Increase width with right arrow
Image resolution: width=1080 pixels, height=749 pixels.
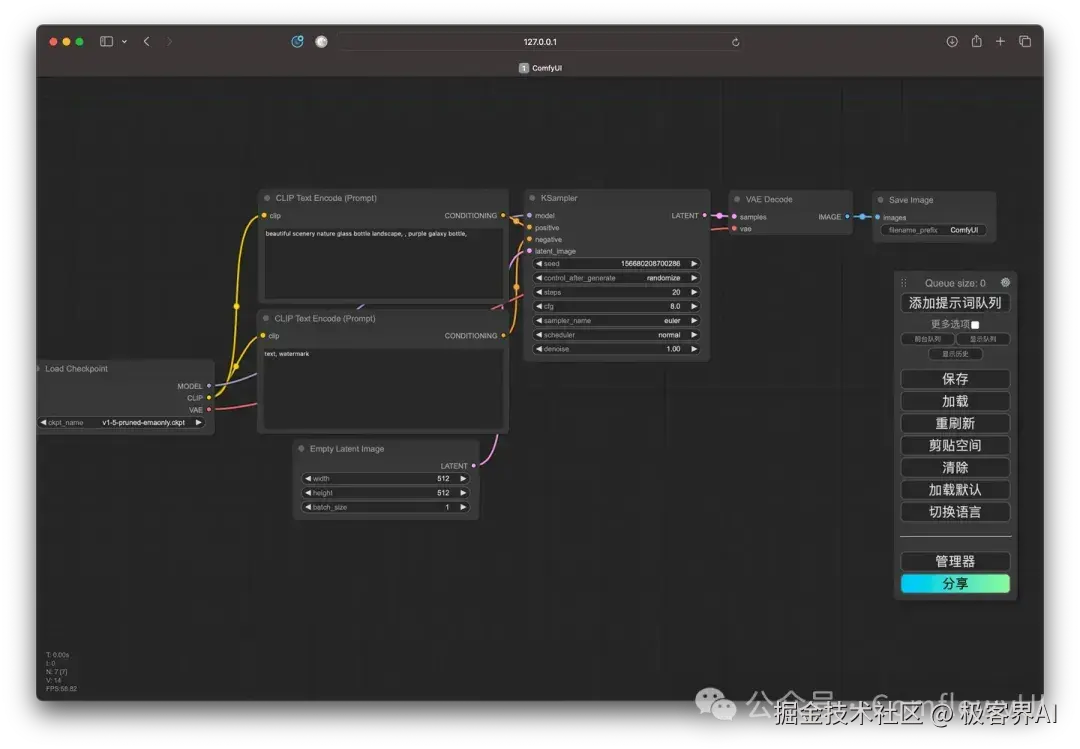pyautogui.click(x=463, y=478)
